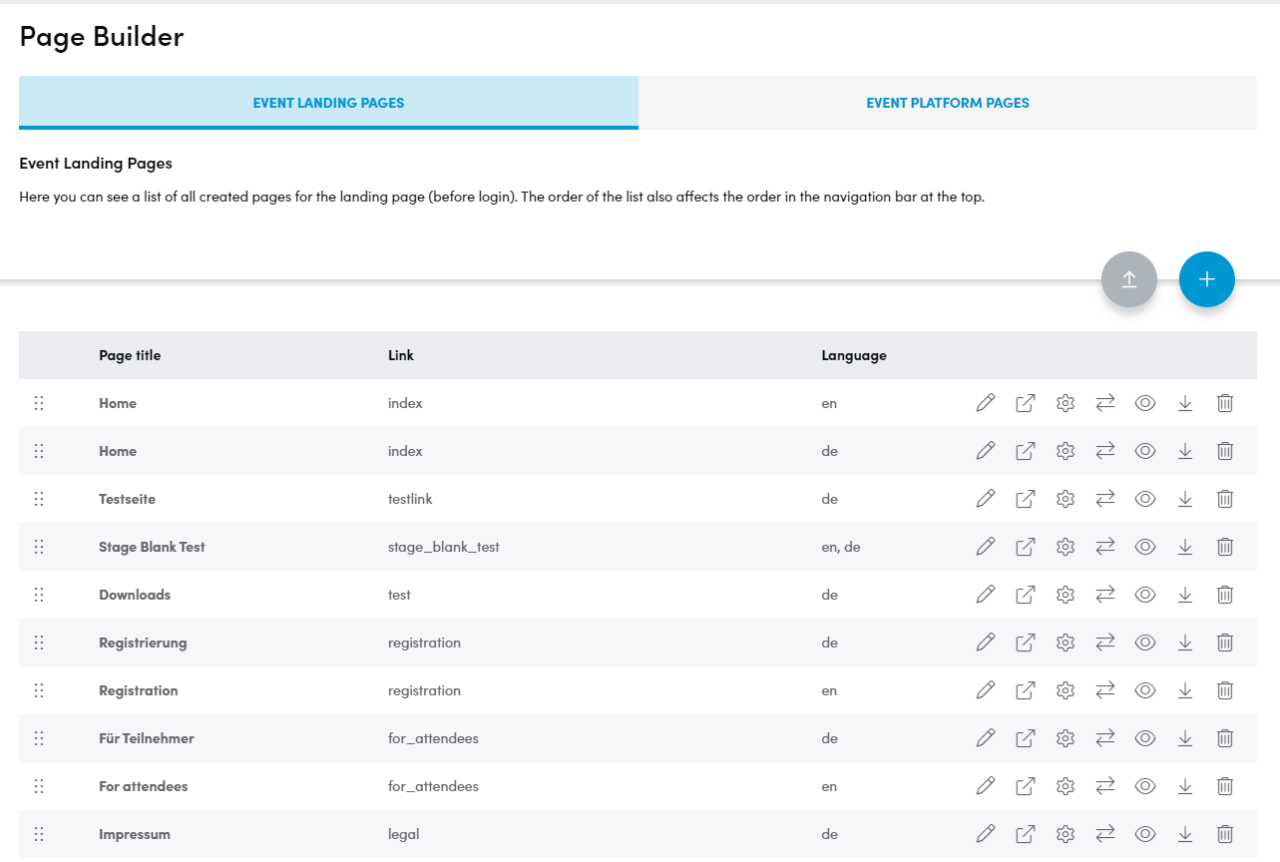
Task: Click drag handle of Downloads row
Action: [39, 595]
